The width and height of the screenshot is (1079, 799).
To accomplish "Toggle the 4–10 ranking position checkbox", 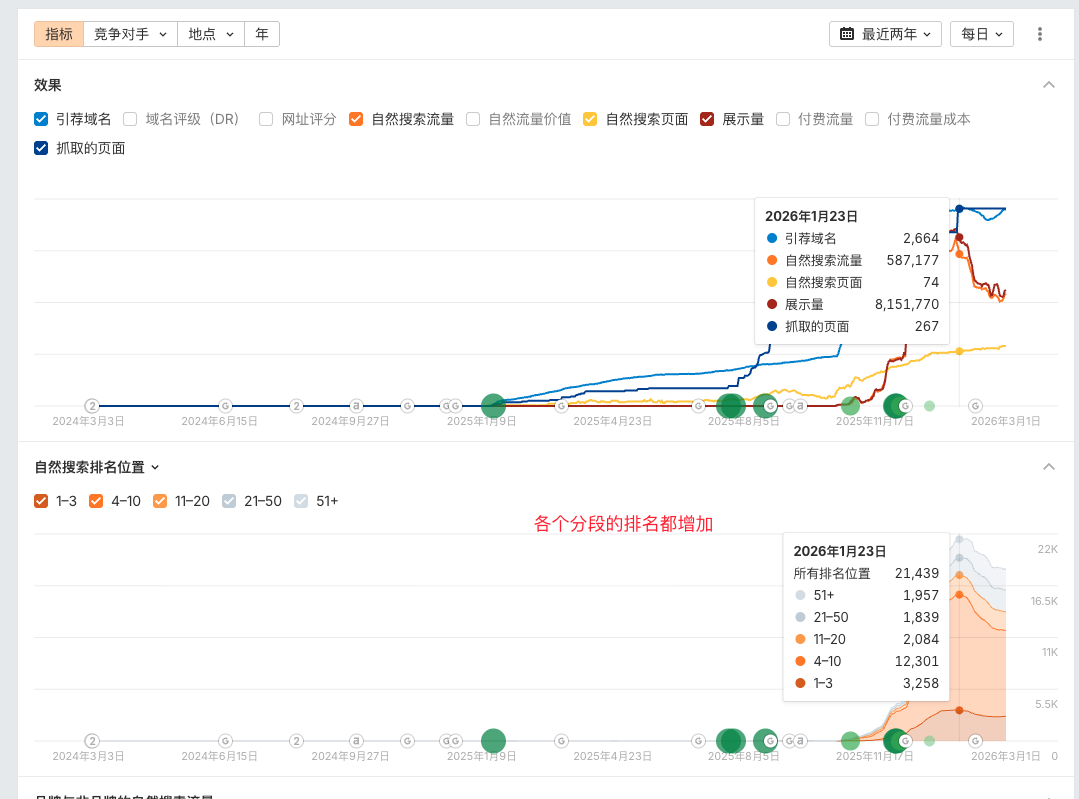I will 96,501.
